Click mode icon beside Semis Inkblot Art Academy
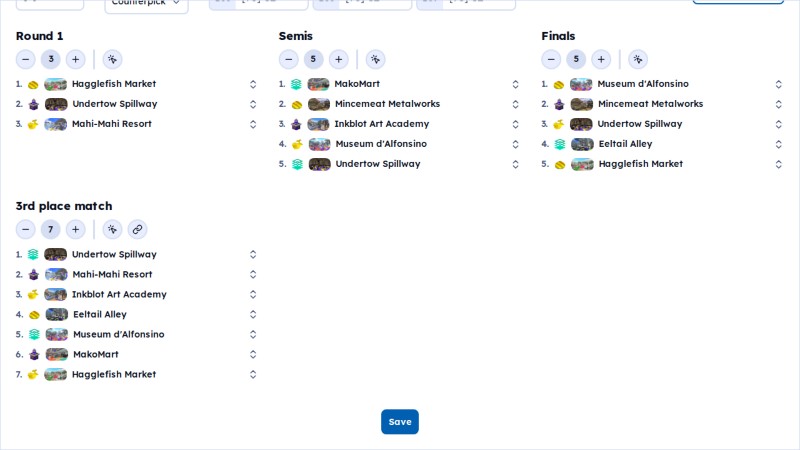Image resolution: width=800 pixels, height=450 pixels. pos(296,124)
